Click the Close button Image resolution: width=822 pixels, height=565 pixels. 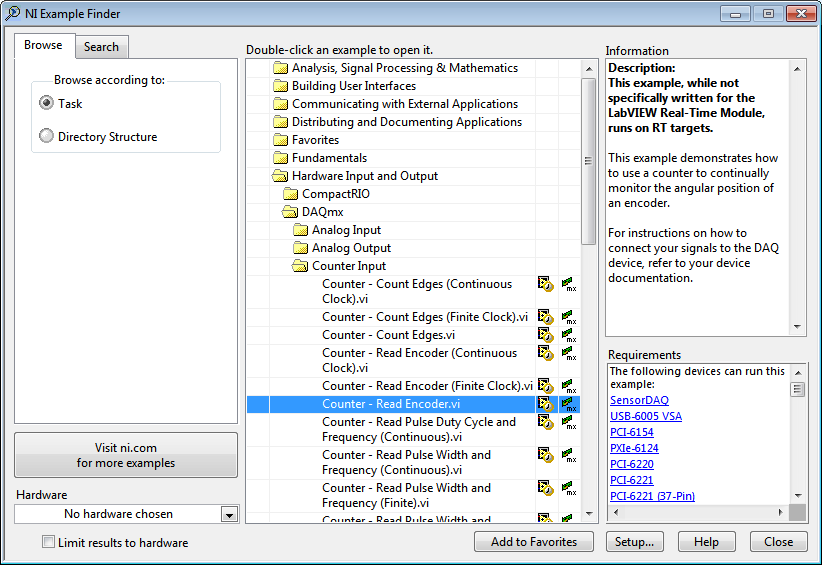778,541
